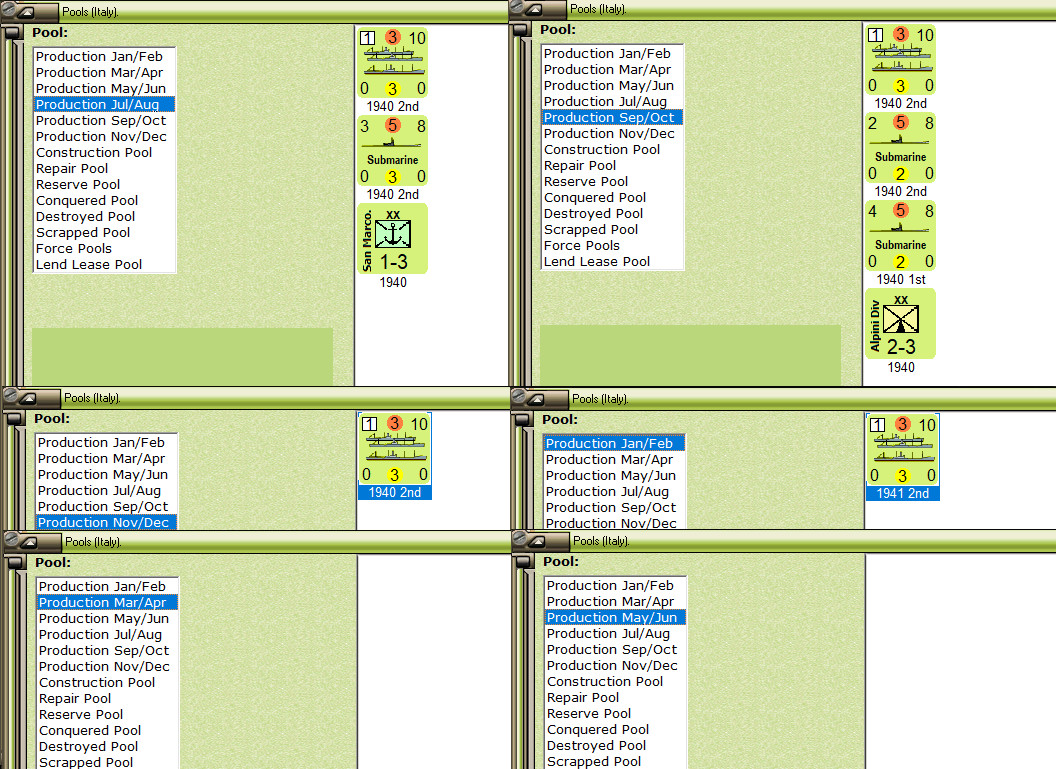Select the transport ship counter in the Jul/Aug-highlighted window
The width and height of the screenshot is (1056, 769).
pos(393,63)
